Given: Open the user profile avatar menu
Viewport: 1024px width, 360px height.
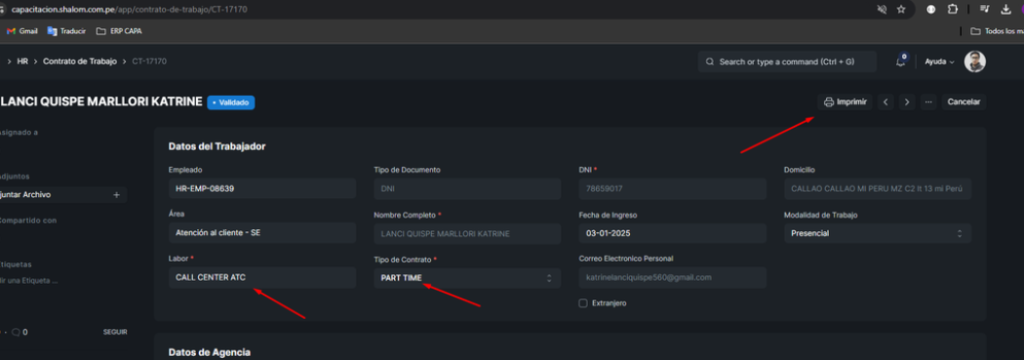Looking at the screenshot, I should 974,61.
